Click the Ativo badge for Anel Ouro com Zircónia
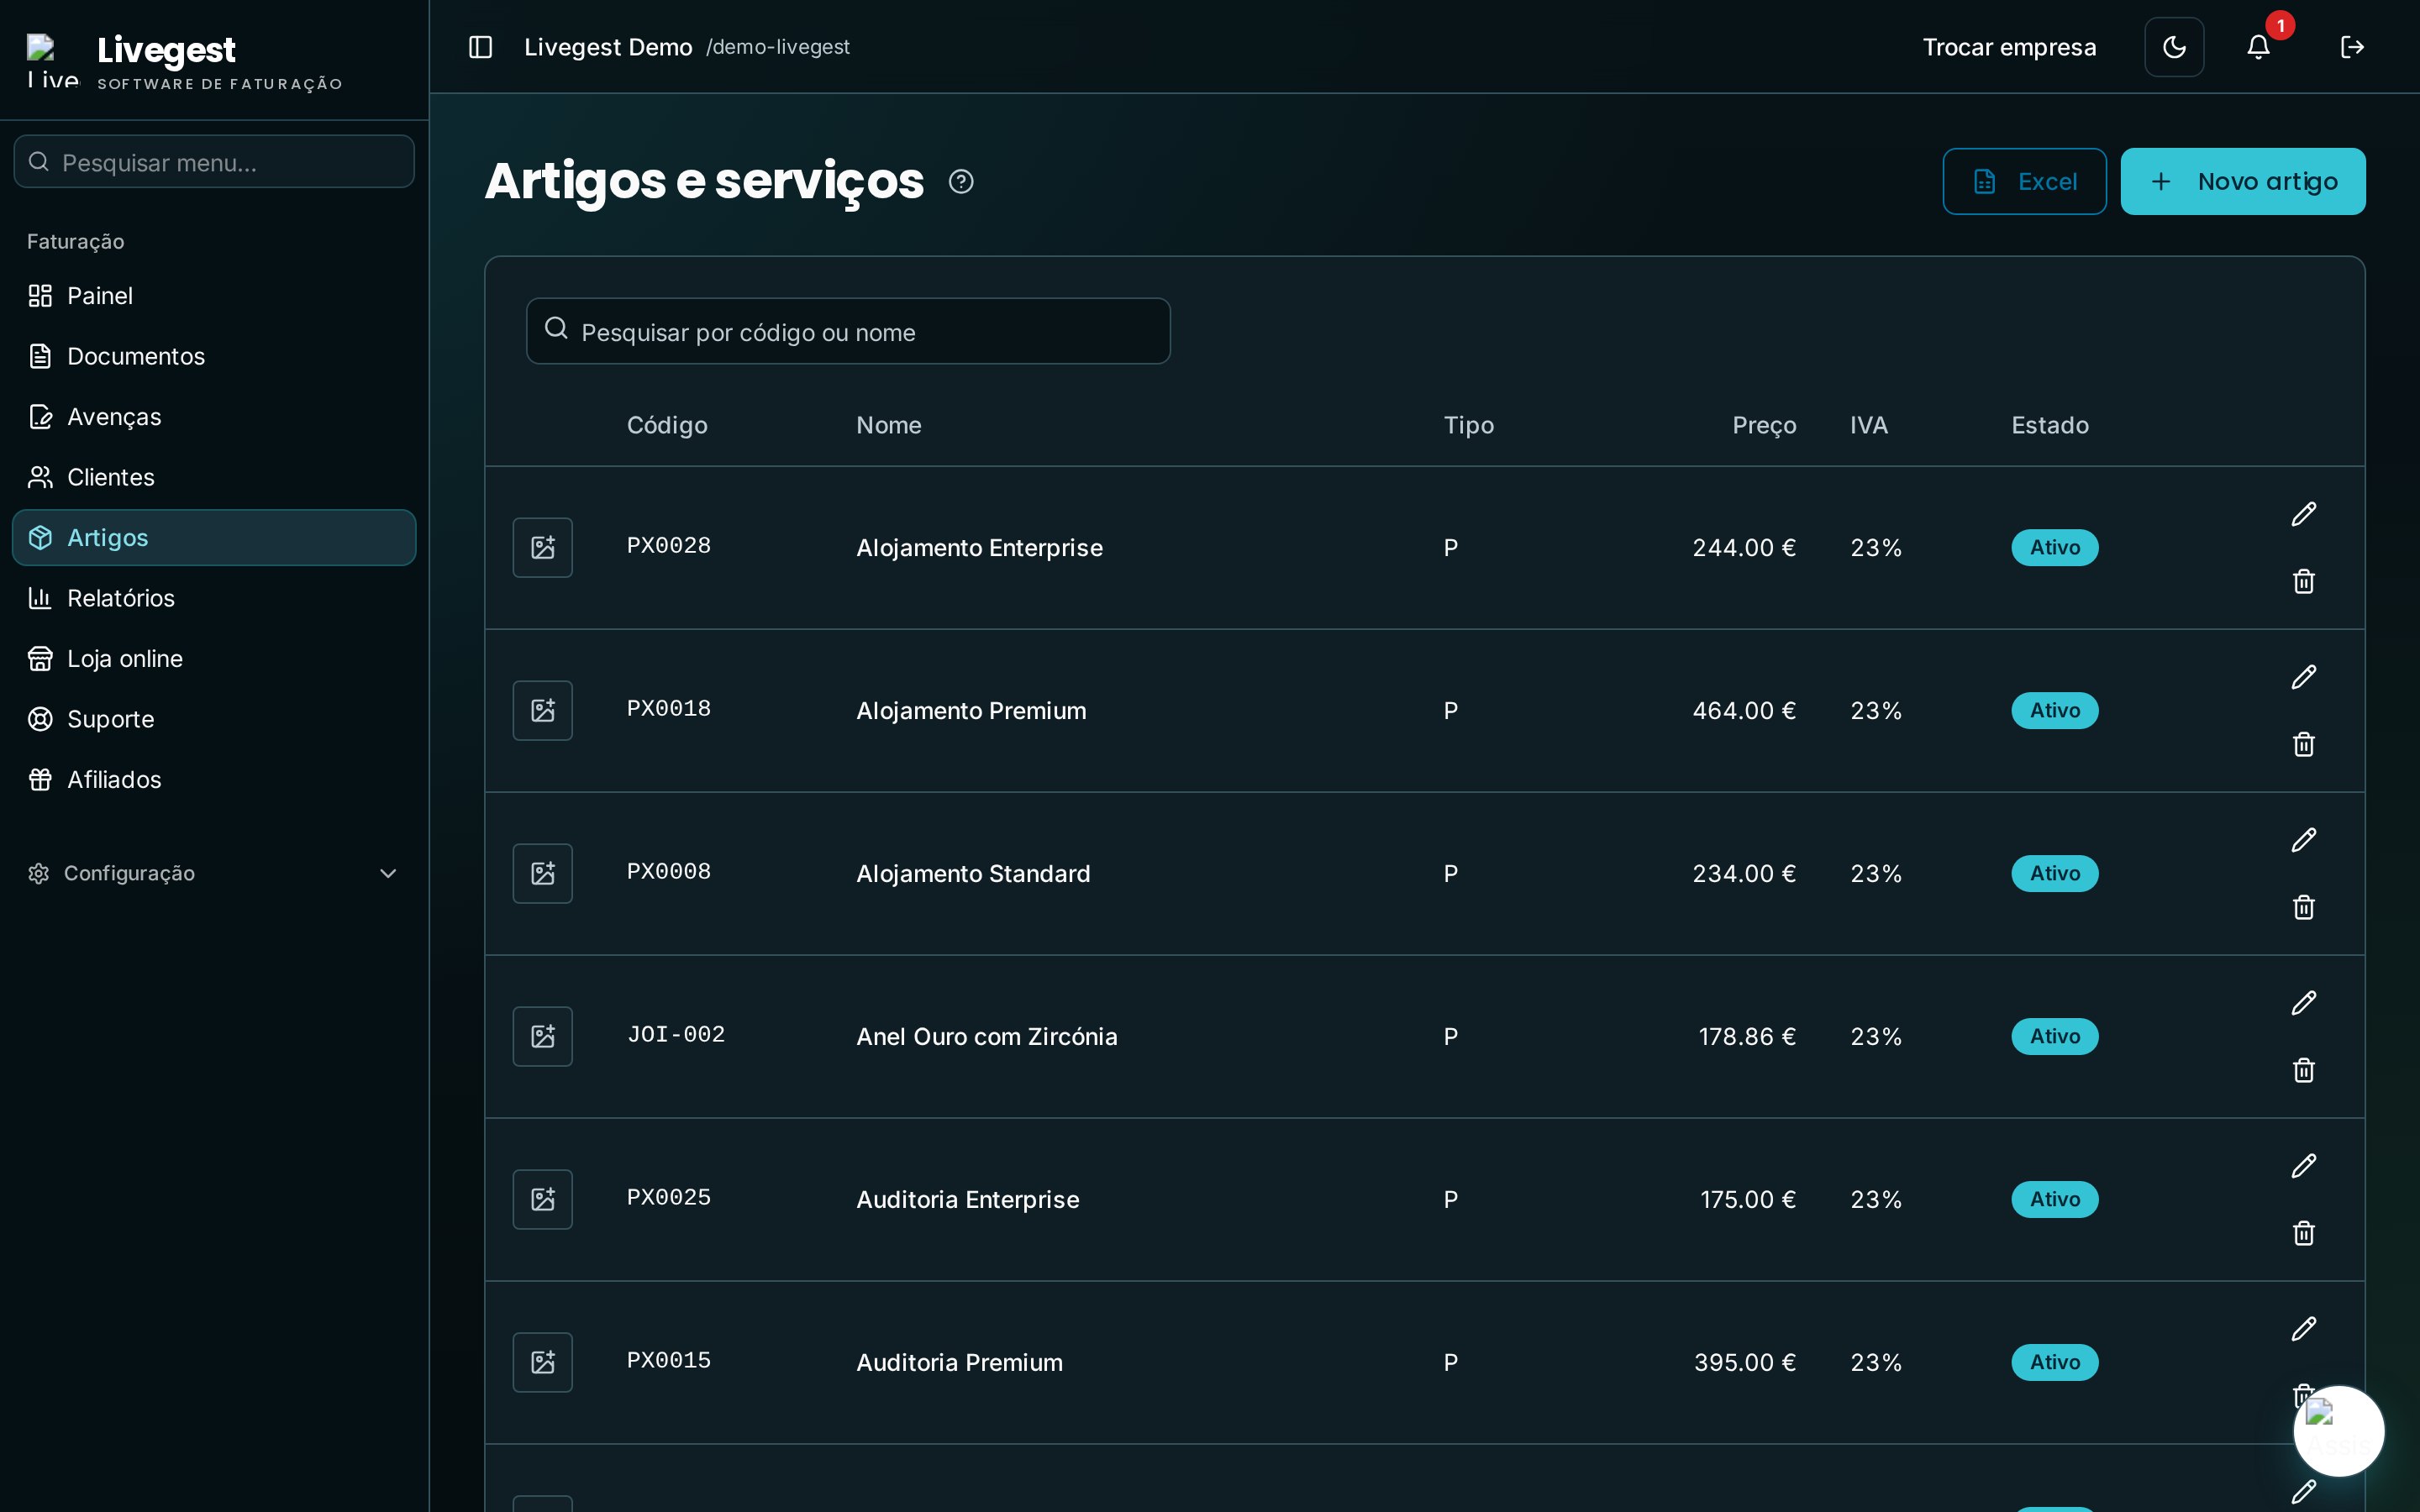This screenshot has height=1512, width=2420. 2055,1036
